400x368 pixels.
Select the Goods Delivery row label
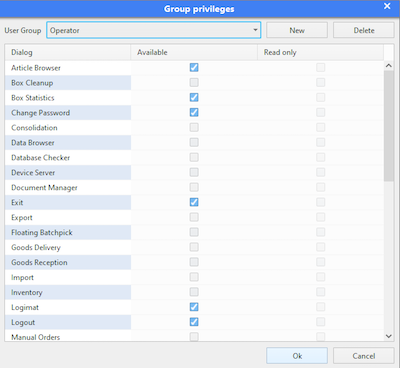click(36, 247)
